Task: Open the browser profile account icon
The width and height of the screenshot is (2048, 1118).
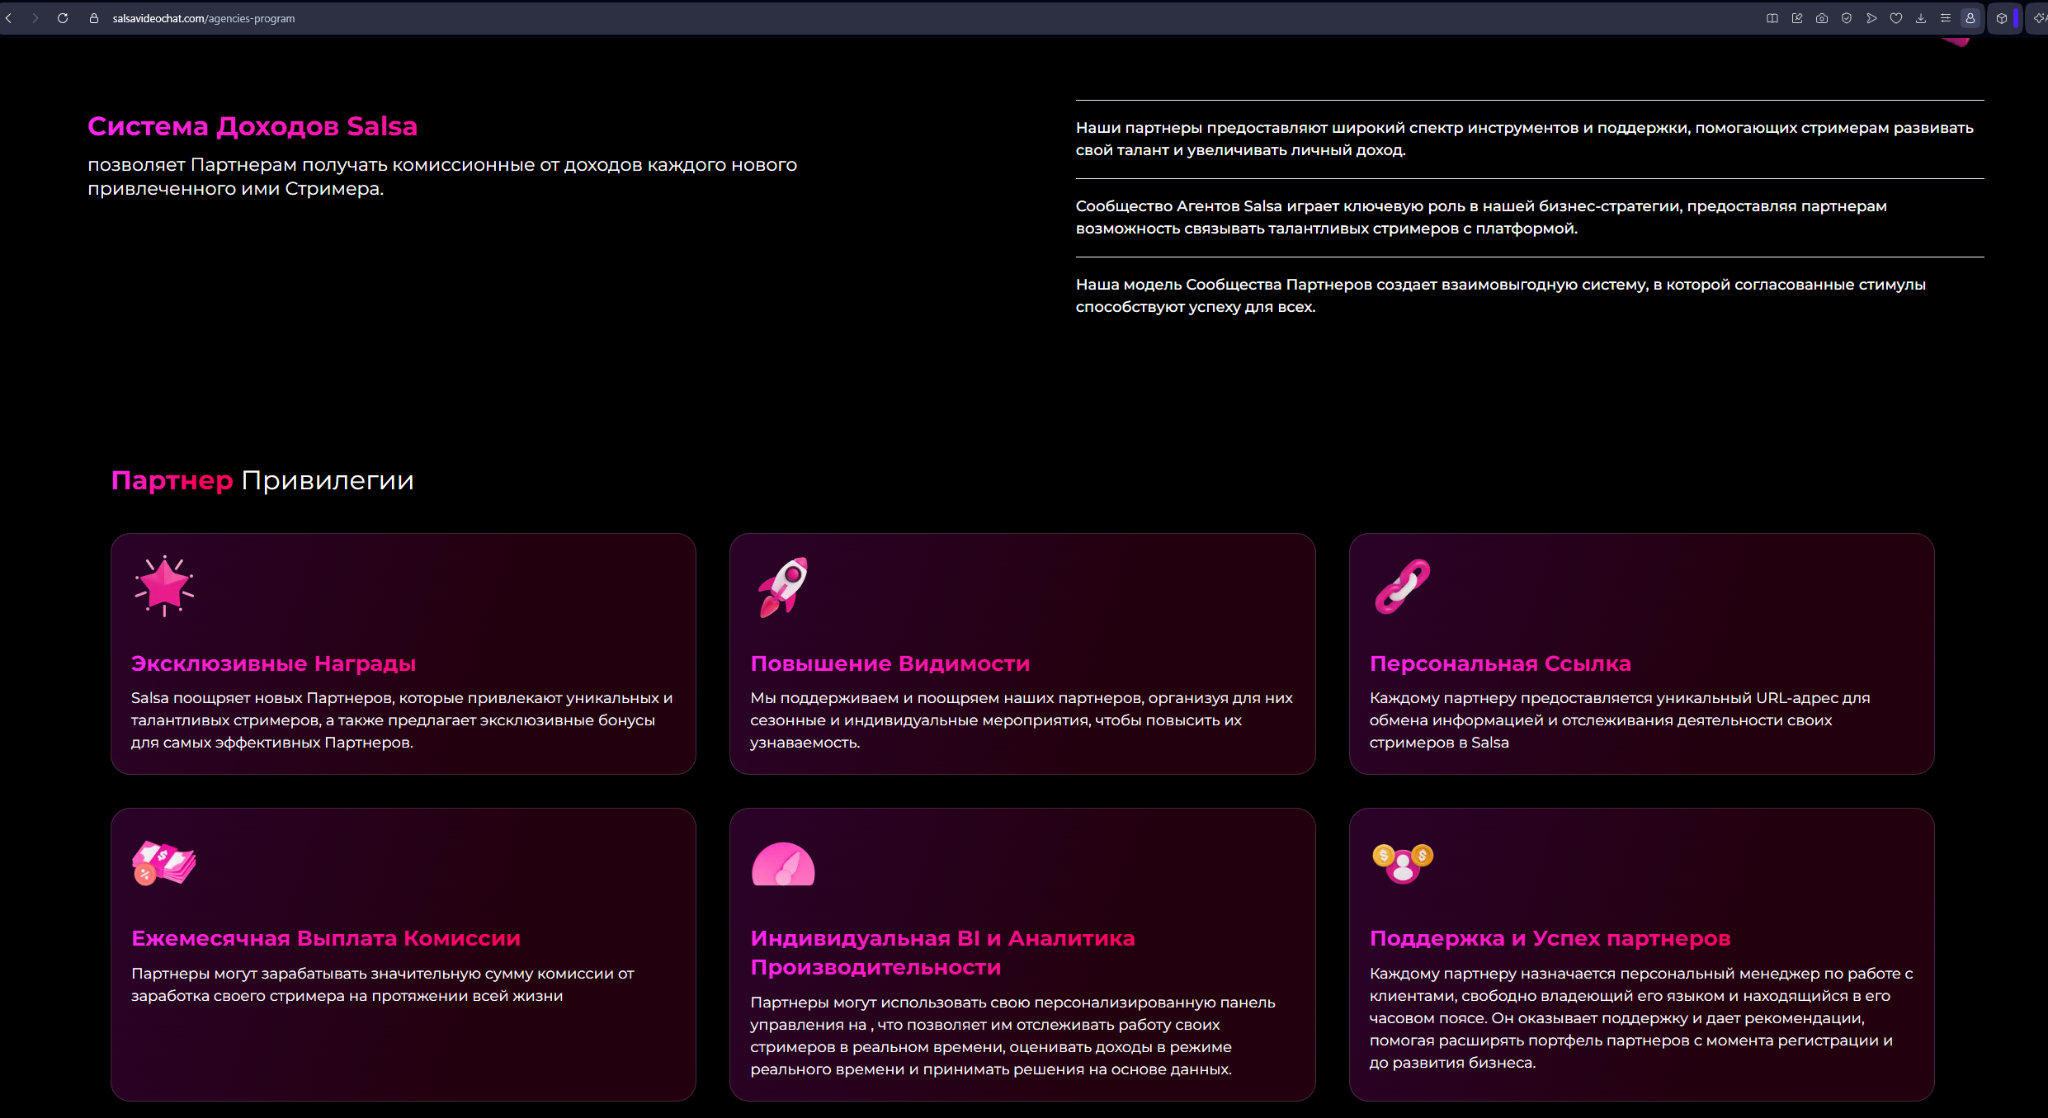Action: pos(1970,18)
